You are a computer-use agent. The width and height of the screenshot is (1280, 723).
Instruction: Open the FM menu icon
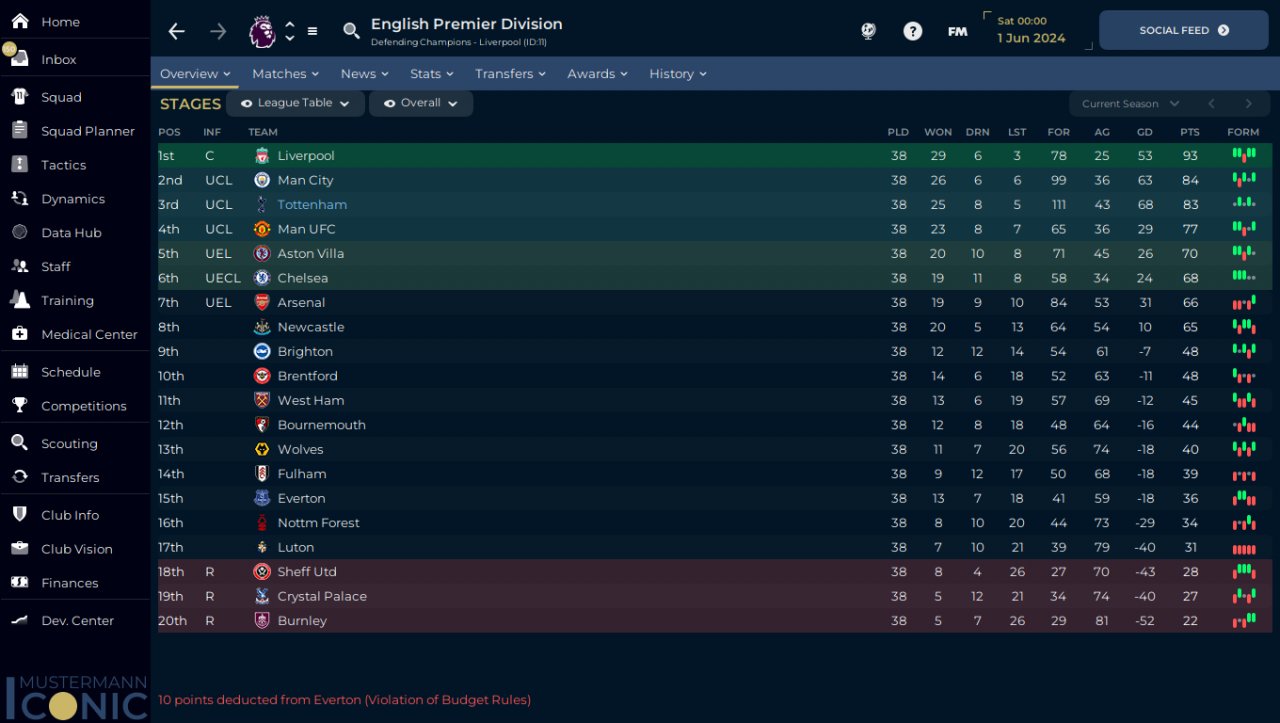[957, 31]
